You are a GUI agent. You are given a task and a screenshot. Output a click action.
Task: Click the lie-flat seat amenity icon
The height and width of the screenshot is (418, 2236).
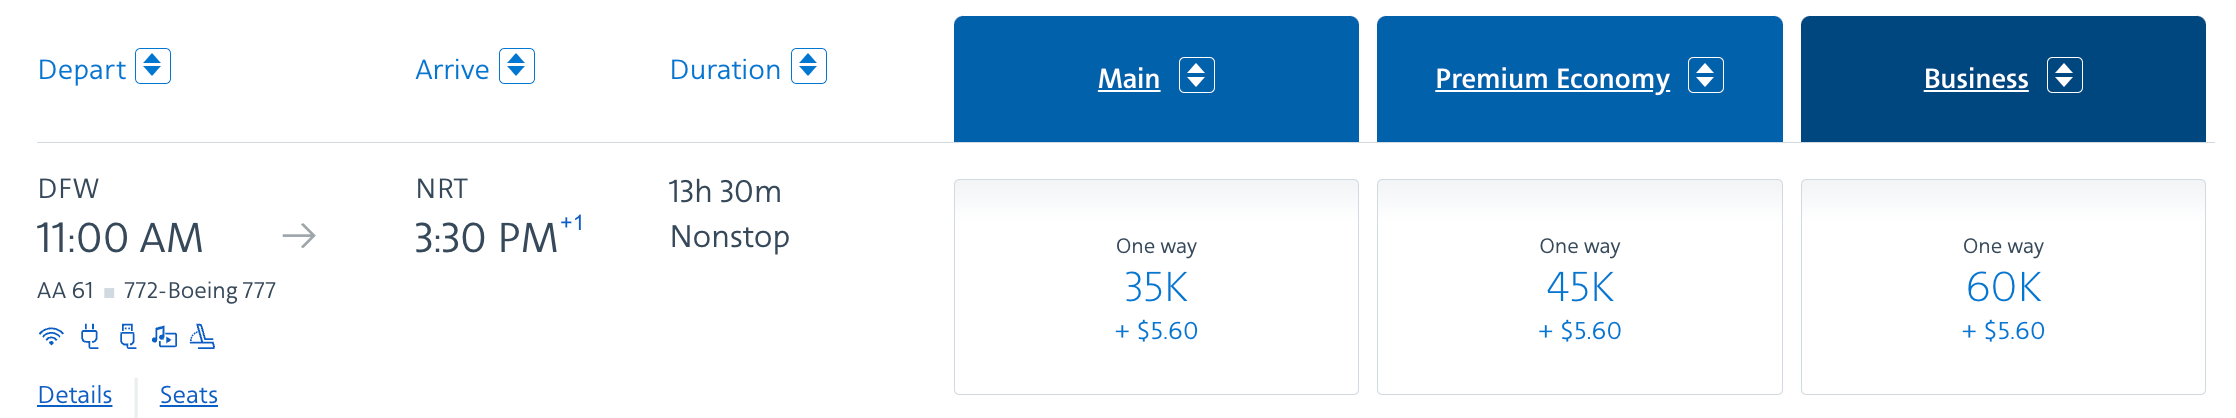[x=203, y=336]
